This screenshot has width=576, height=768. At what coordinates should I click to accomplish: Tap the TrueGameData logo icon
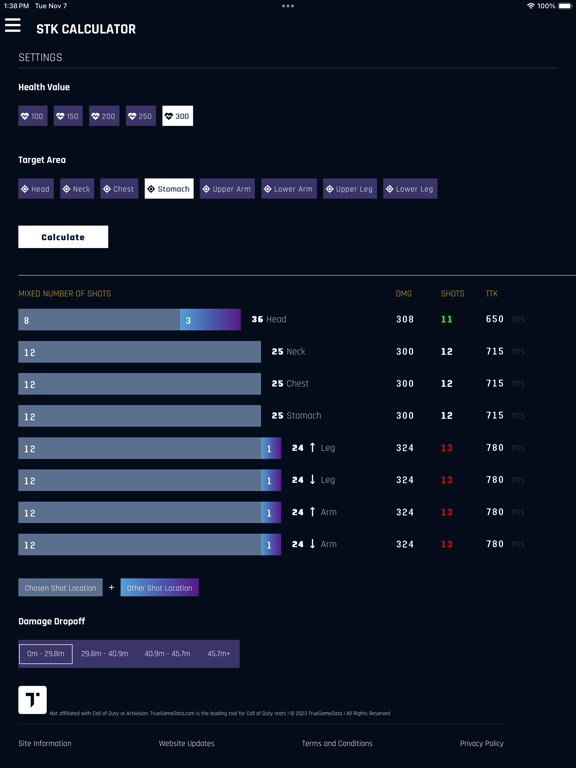32,700
